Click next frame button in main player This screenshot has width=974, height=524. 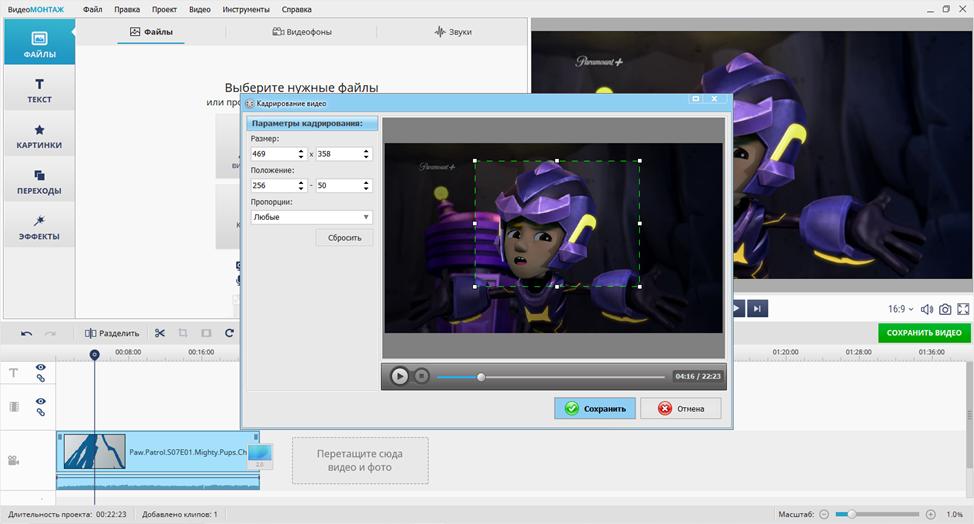point(757,309)
